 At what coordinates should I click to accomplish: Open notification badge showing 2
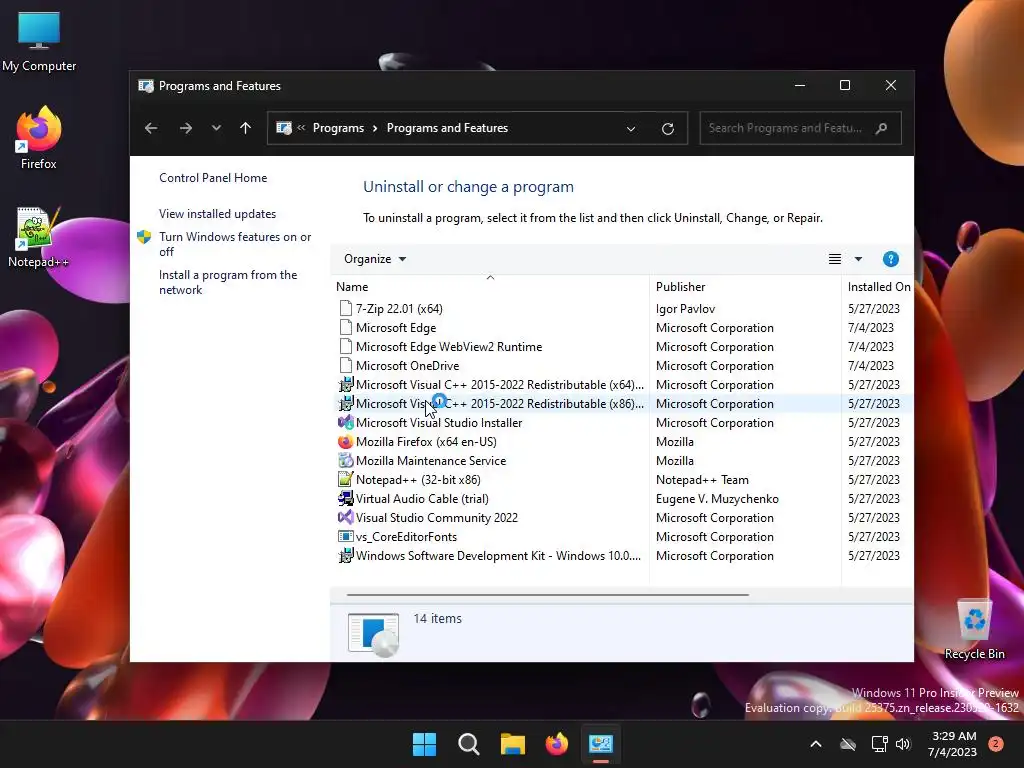coord(996,744)
